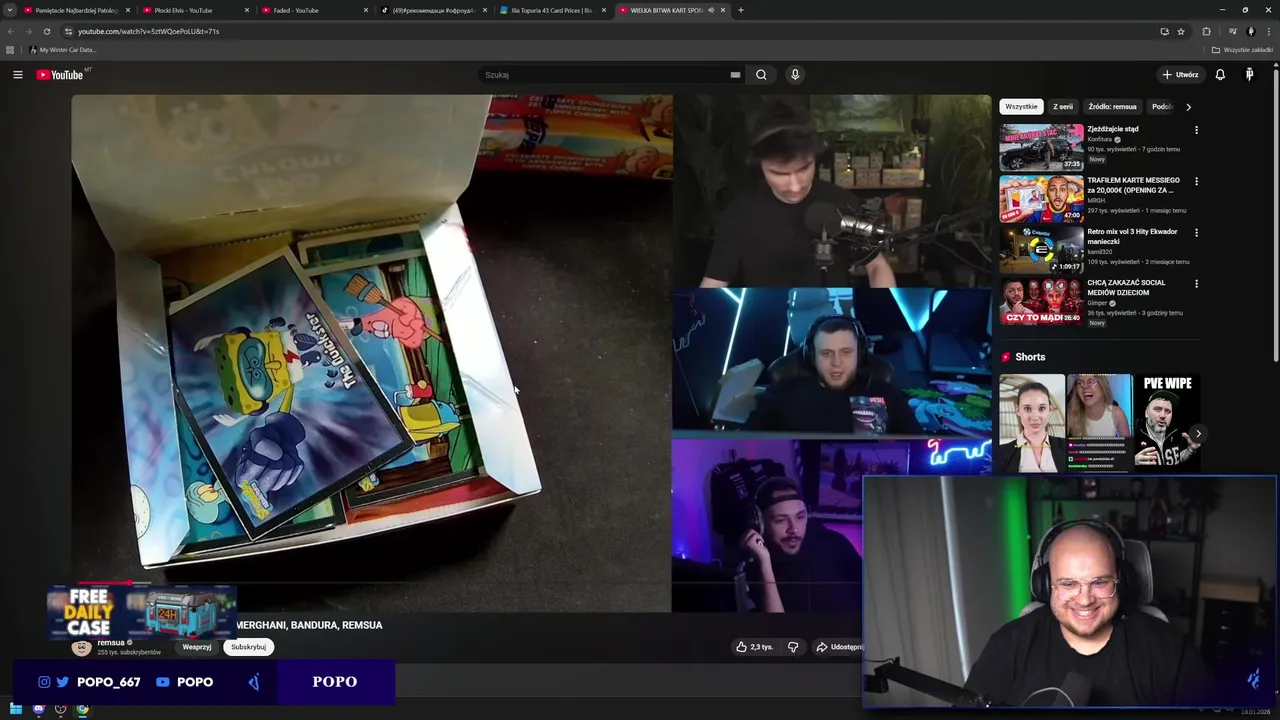Open the on-screen keyboard in search box
The width and height of the screenshot is (1280, 720).
(x=735, y=75)
